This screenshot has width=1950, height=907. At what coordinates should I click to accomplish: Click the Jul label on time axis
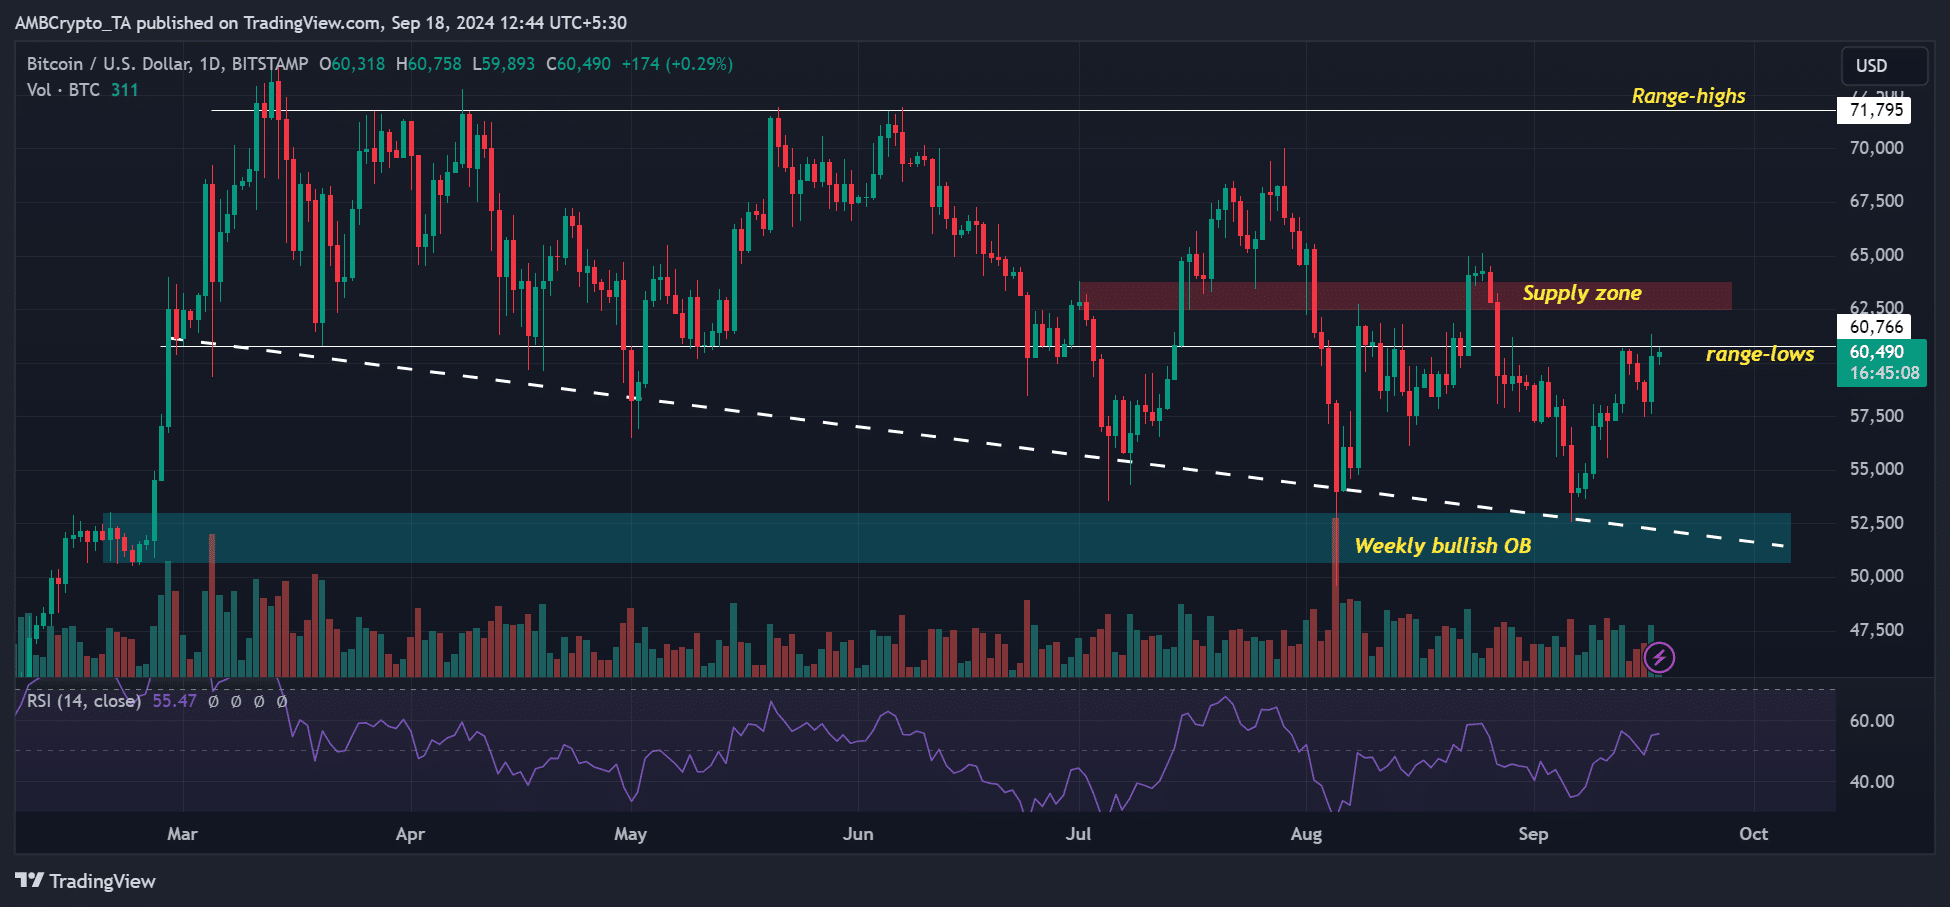[1078, 834]
